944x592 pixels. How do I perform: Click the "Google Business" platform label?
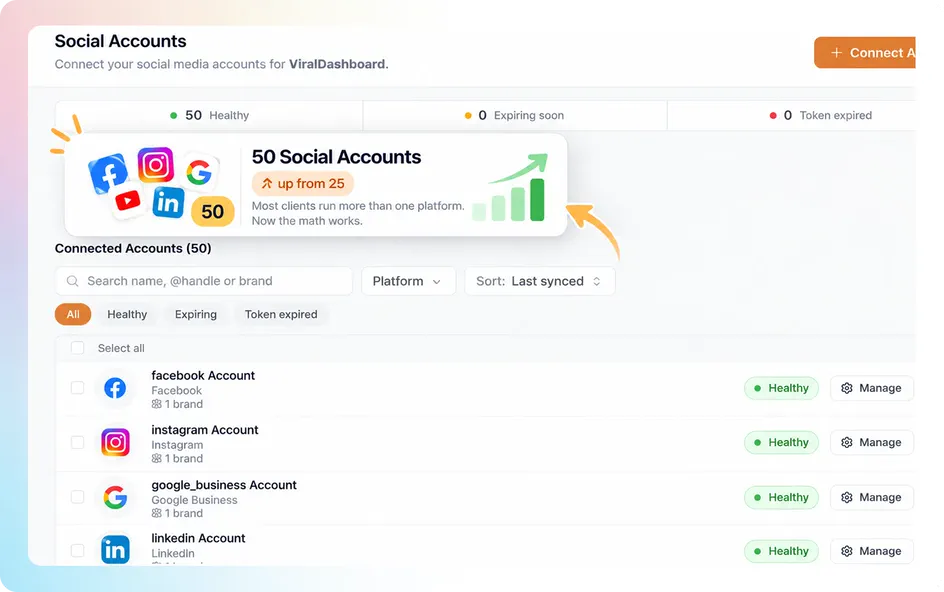[x=194, y=500]
